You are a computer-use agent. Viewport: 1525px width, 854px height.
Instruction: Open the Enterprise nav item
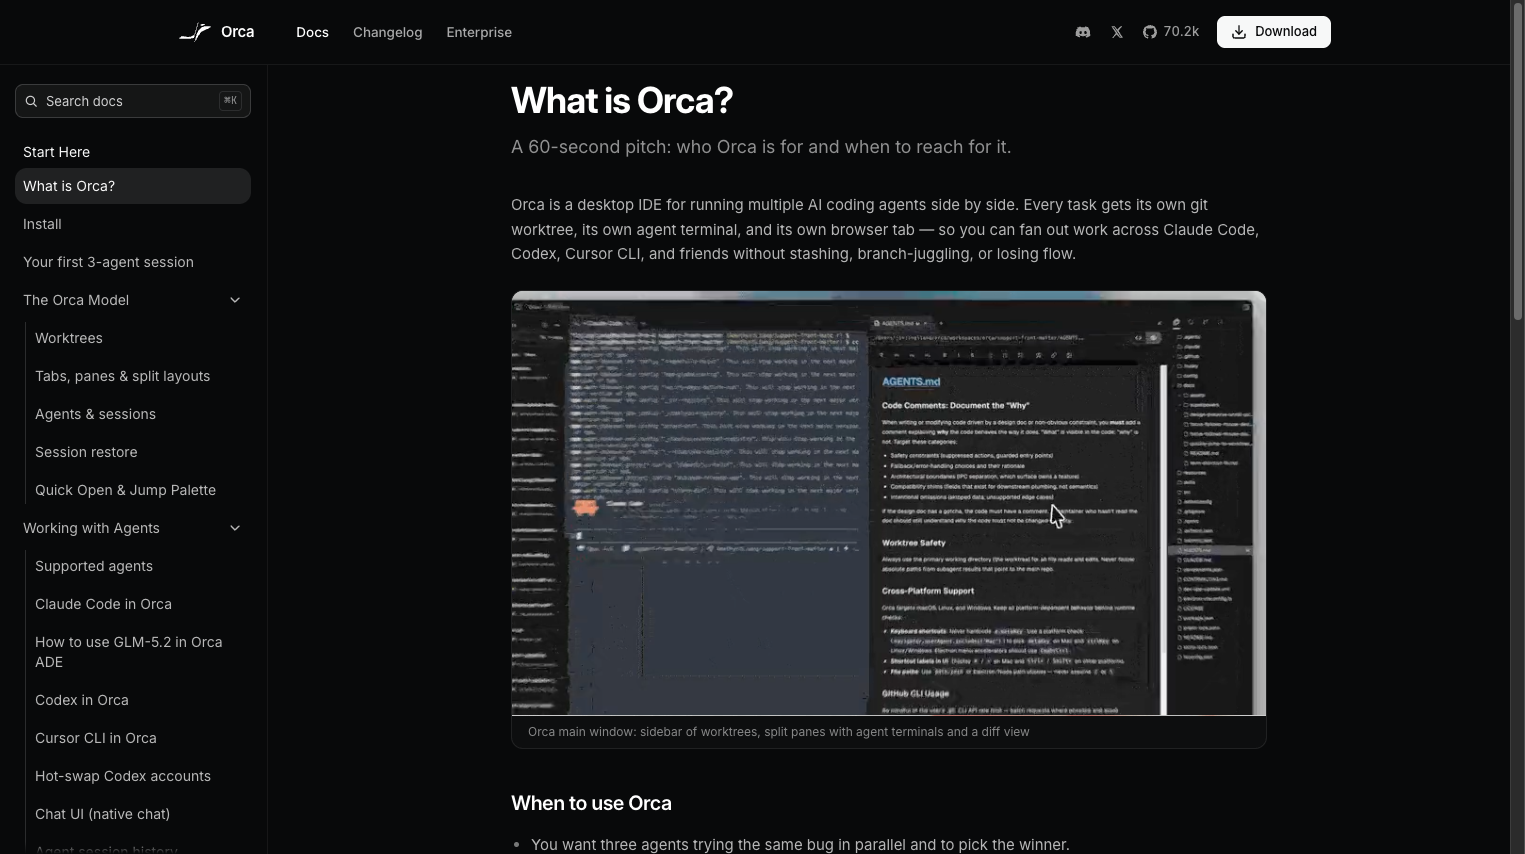coord(479,32)
